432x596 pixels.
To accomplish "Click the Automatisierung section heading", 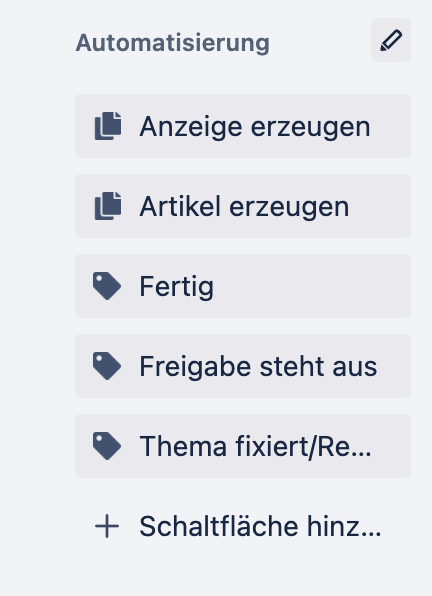I will click(x=172, y=43).
